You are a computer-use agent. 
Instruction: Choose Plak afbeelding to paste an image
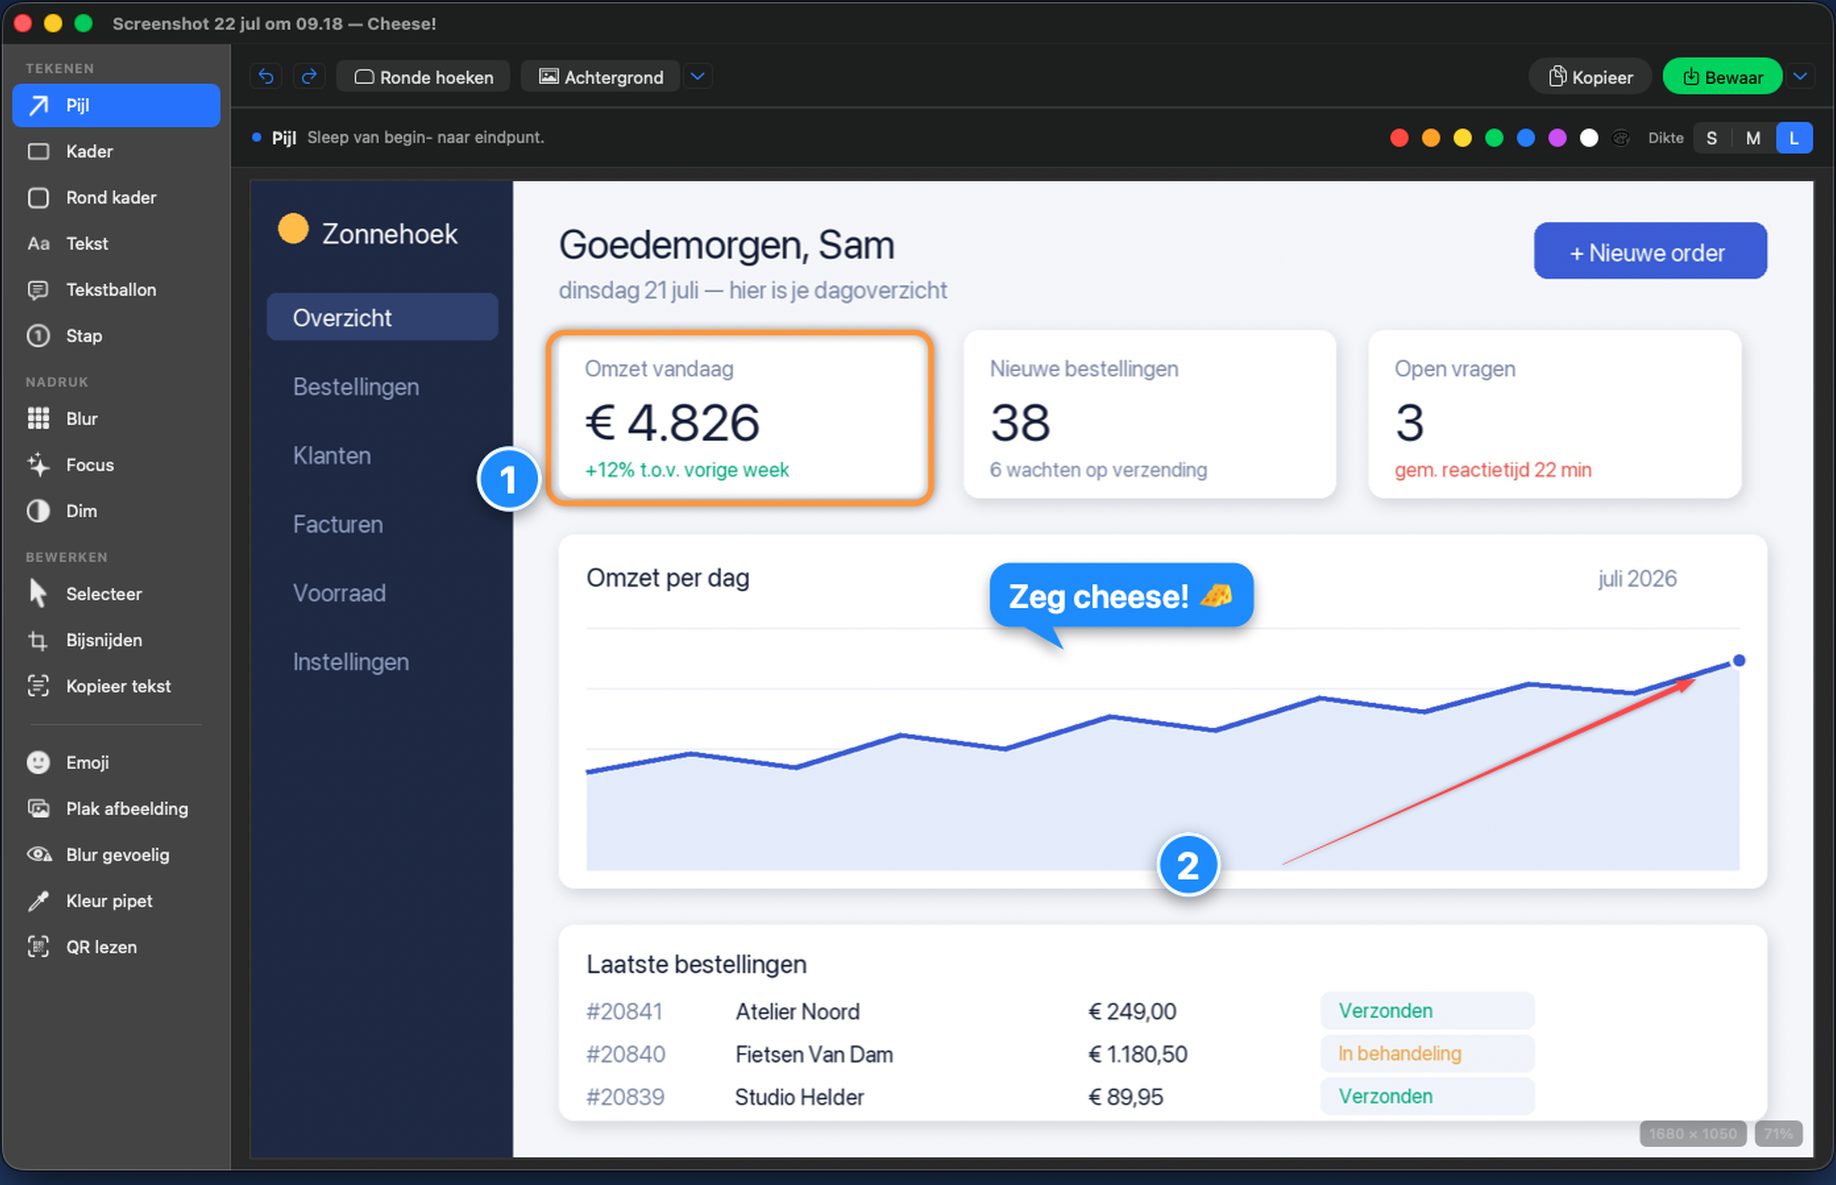point(116,808)
